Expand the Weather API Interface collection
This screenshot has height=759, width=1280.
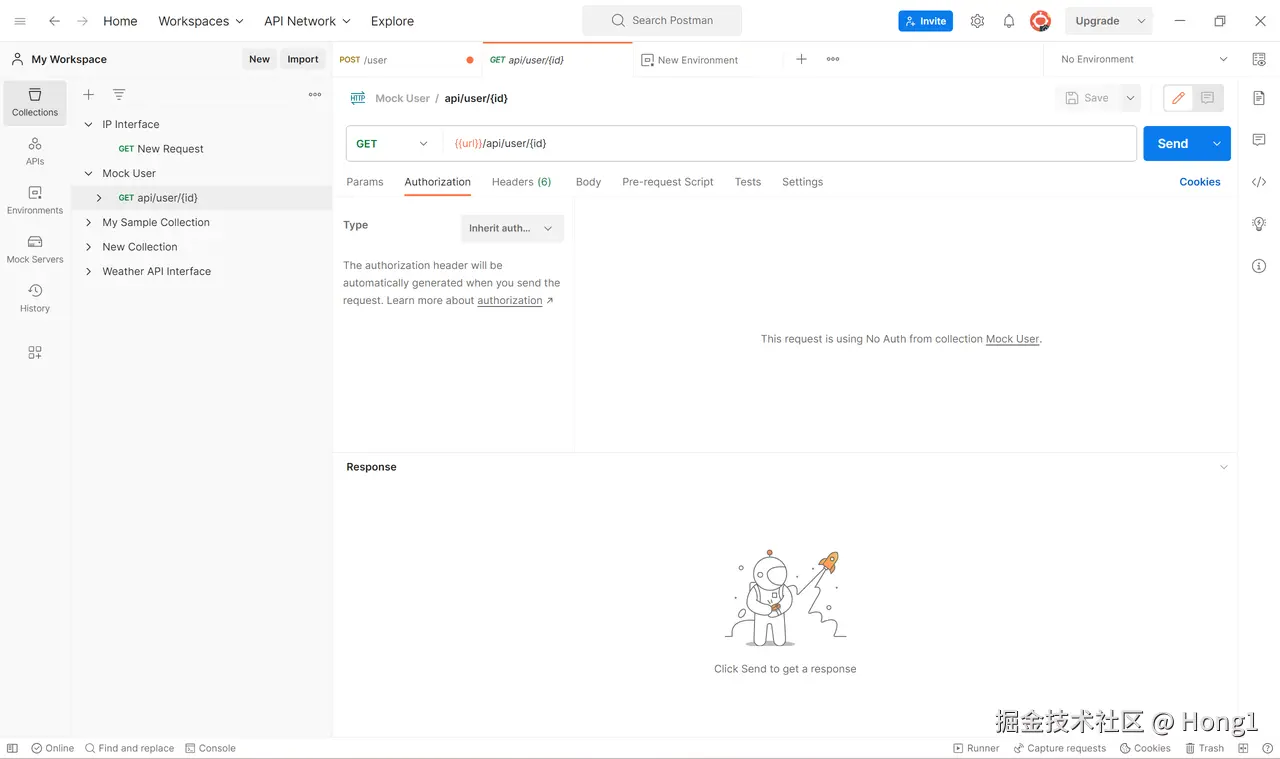coord(89,271)
